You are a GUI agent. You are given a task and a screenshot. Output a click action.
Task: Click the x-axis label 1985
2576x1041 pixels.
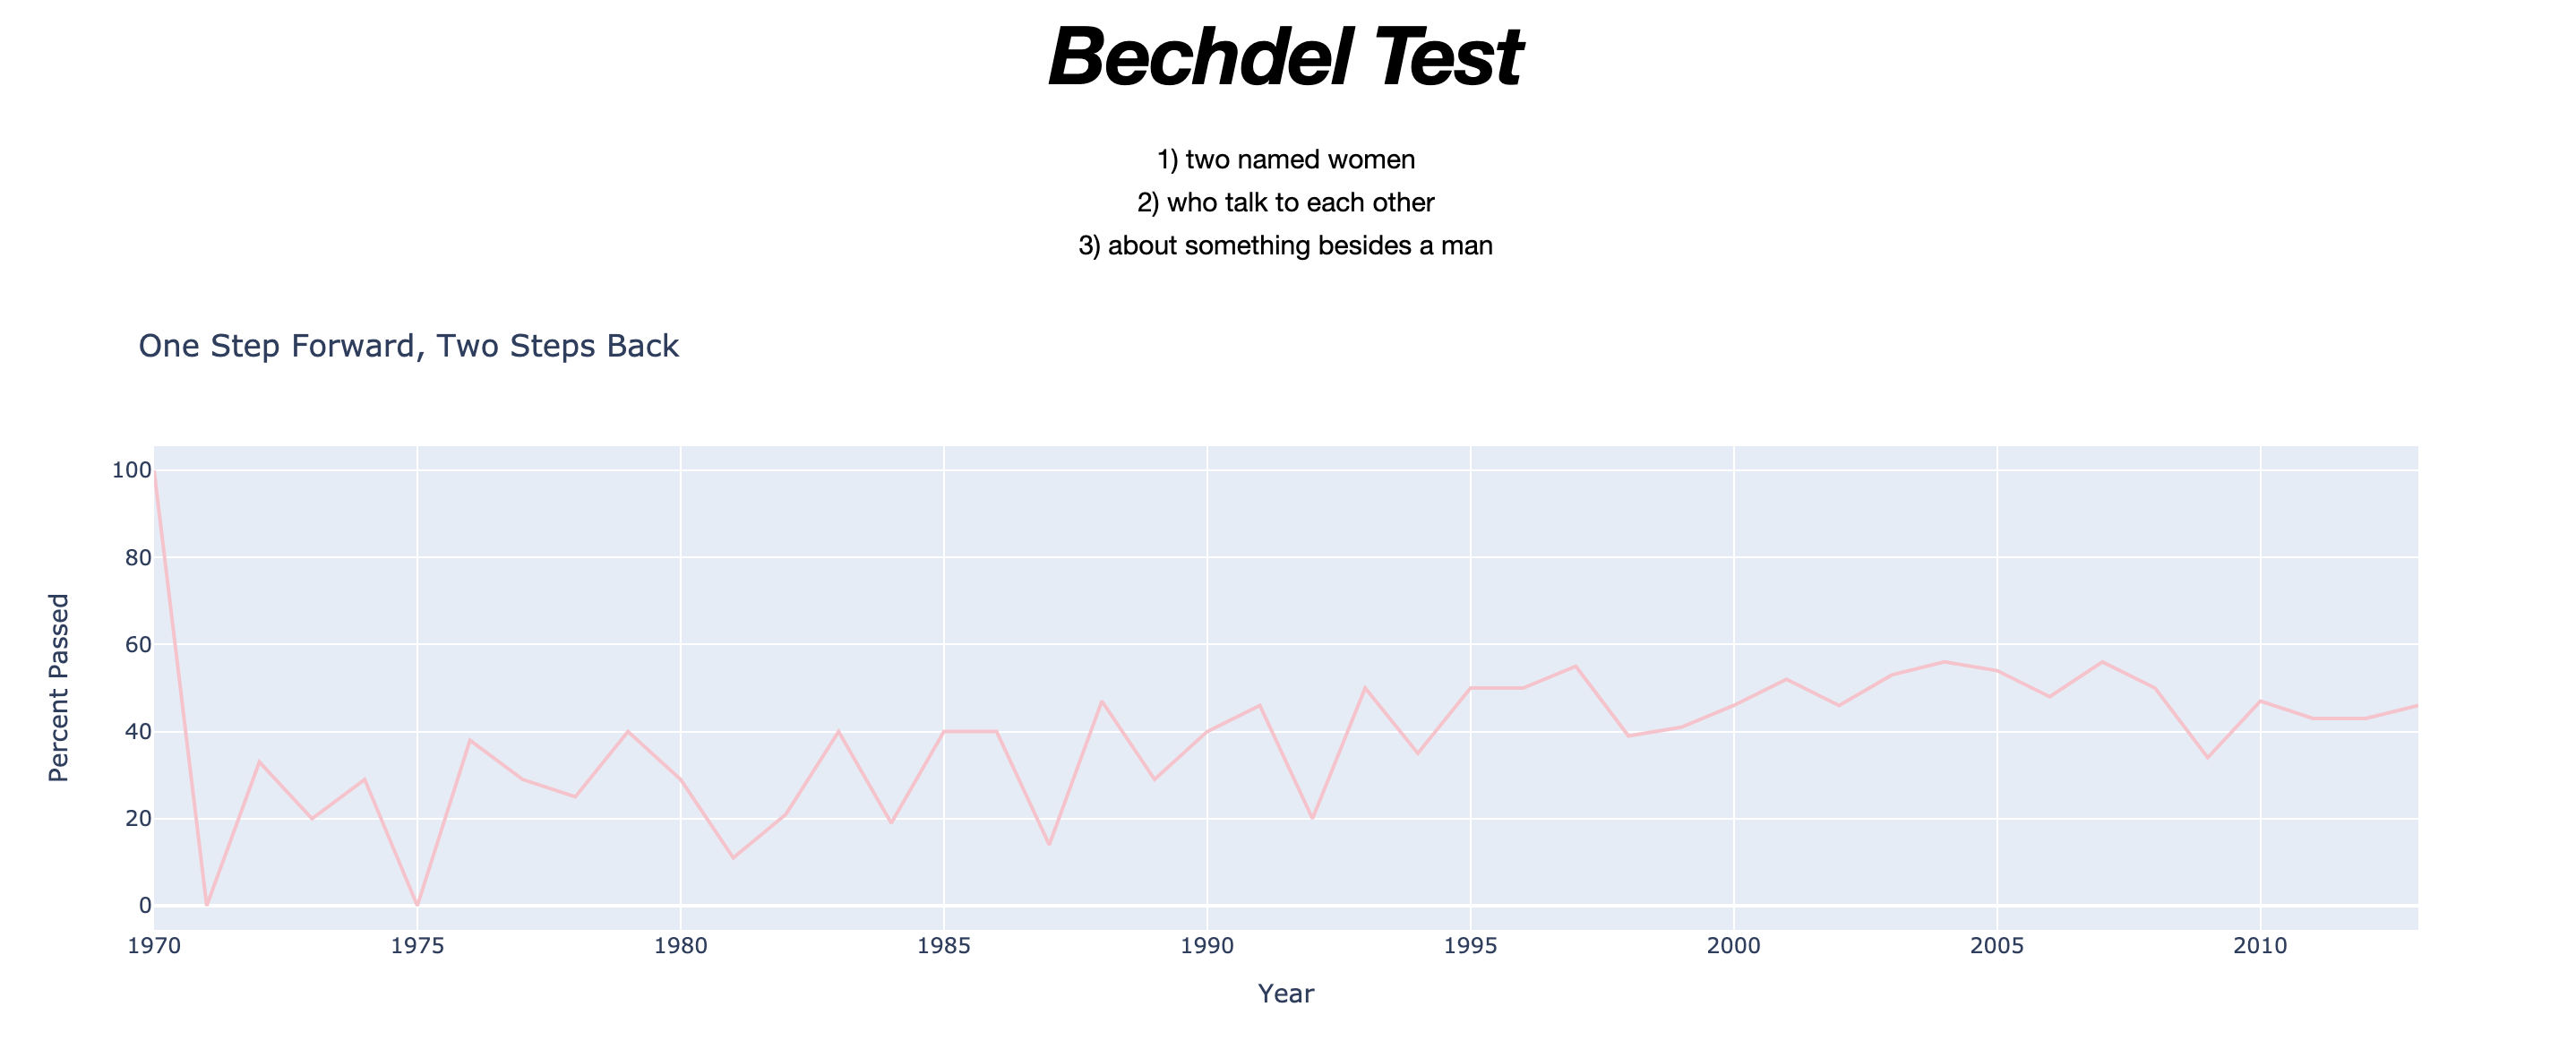coord(943,946)
